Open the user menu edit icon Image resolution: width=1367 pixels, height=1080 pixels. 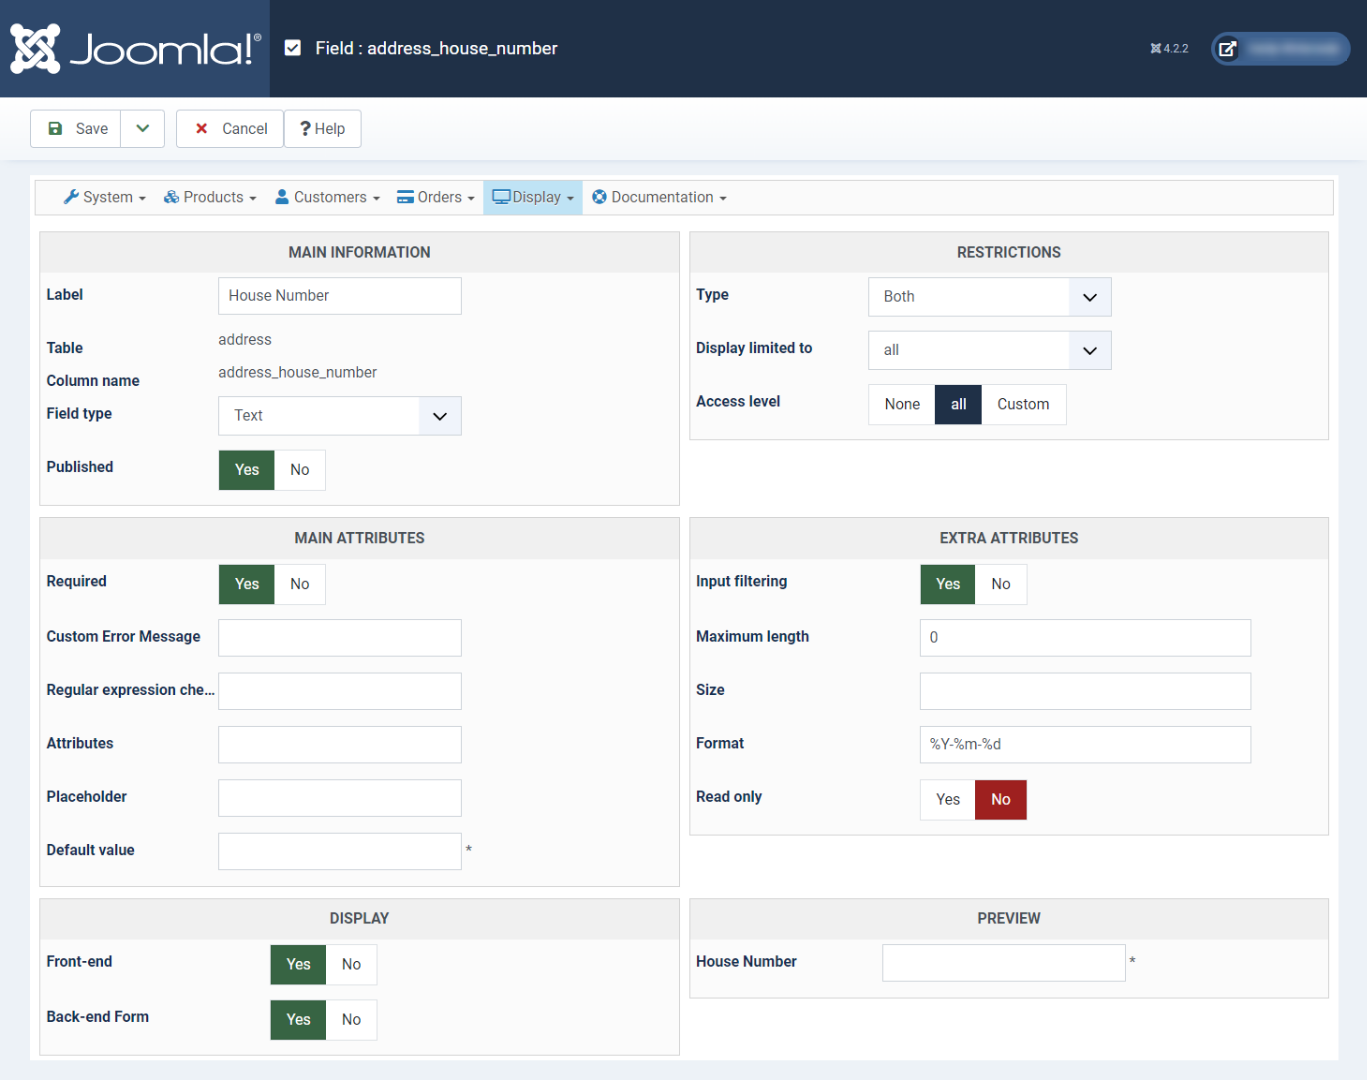1228,48
